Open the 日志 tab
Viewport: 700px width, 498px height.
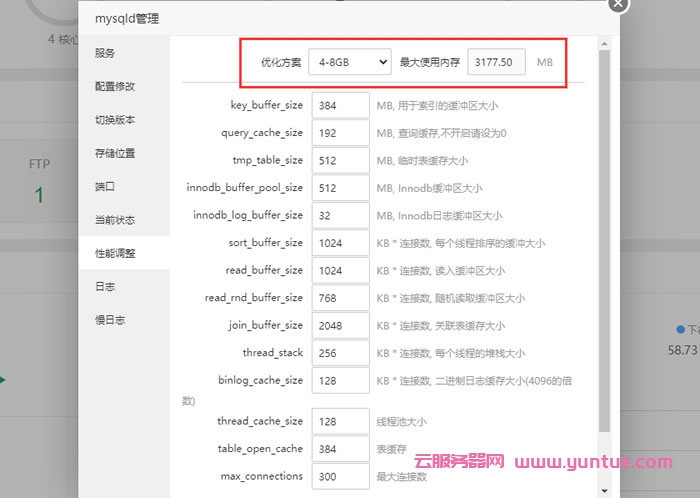[x=105, y=286]
